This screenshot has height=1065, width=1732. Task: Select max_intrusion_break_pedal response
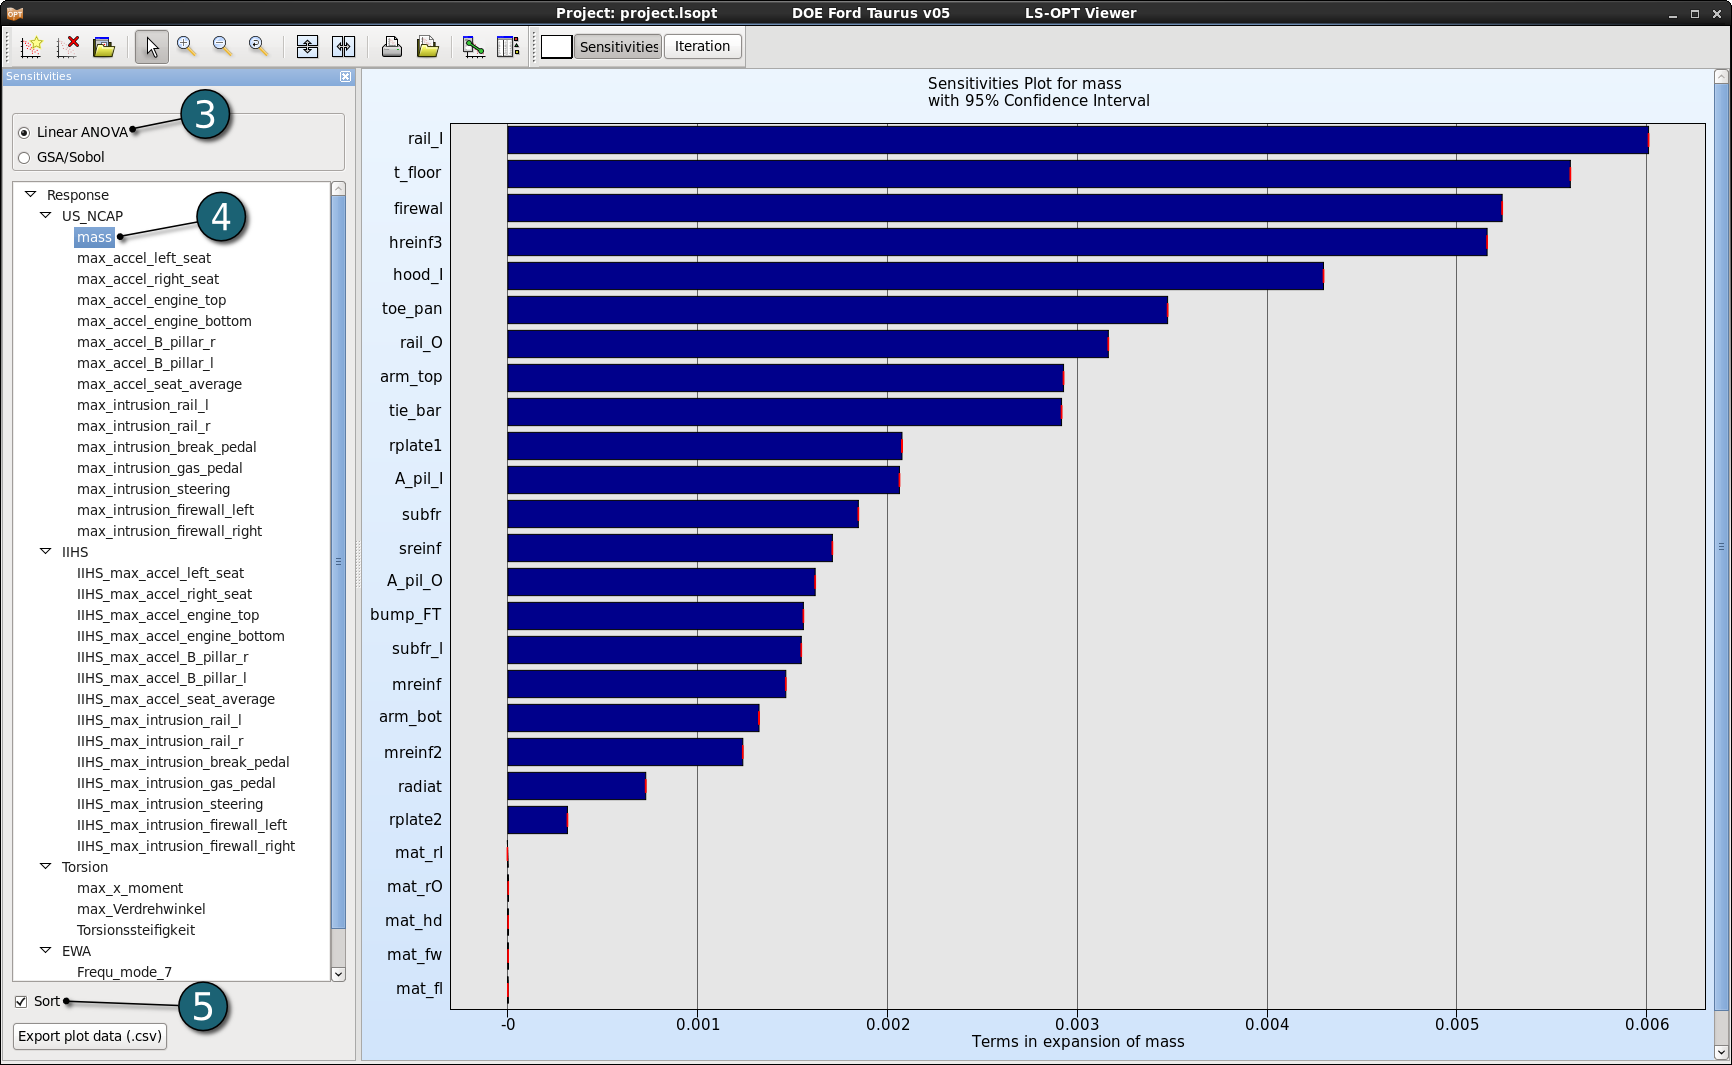tap(167, 447)
